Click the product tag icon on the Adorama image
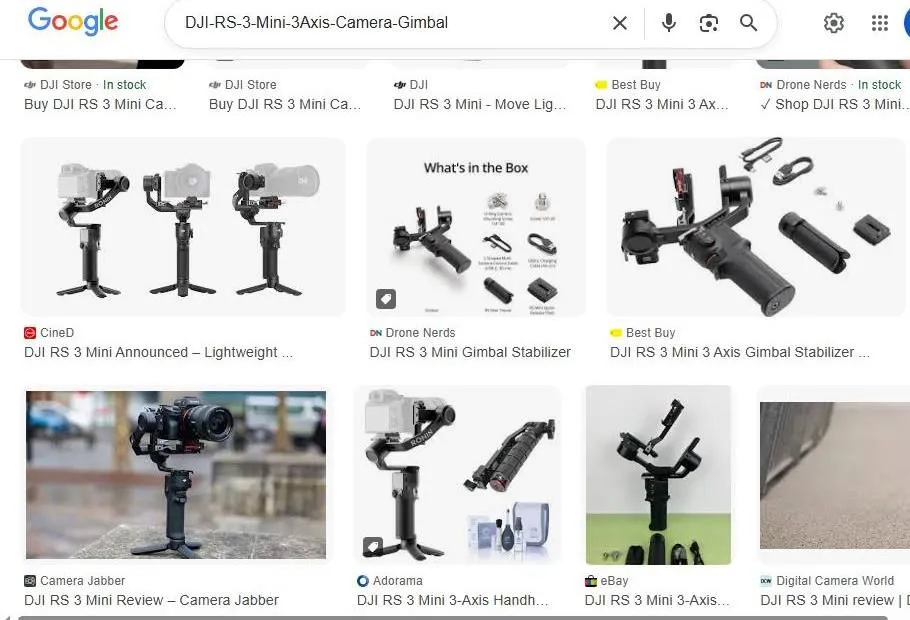The width and height of the screenshot is (910, 620). click(x=373, y=546)
